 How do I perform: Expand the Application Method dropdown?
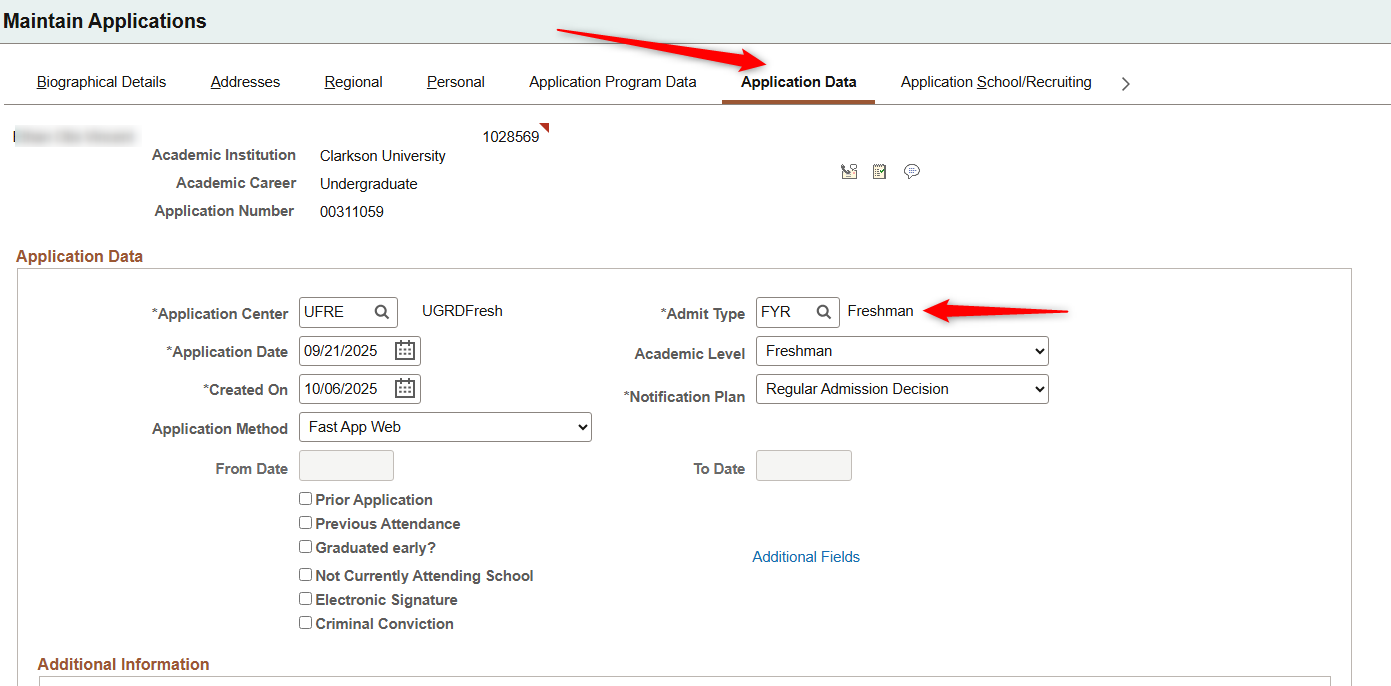point(445,427)
